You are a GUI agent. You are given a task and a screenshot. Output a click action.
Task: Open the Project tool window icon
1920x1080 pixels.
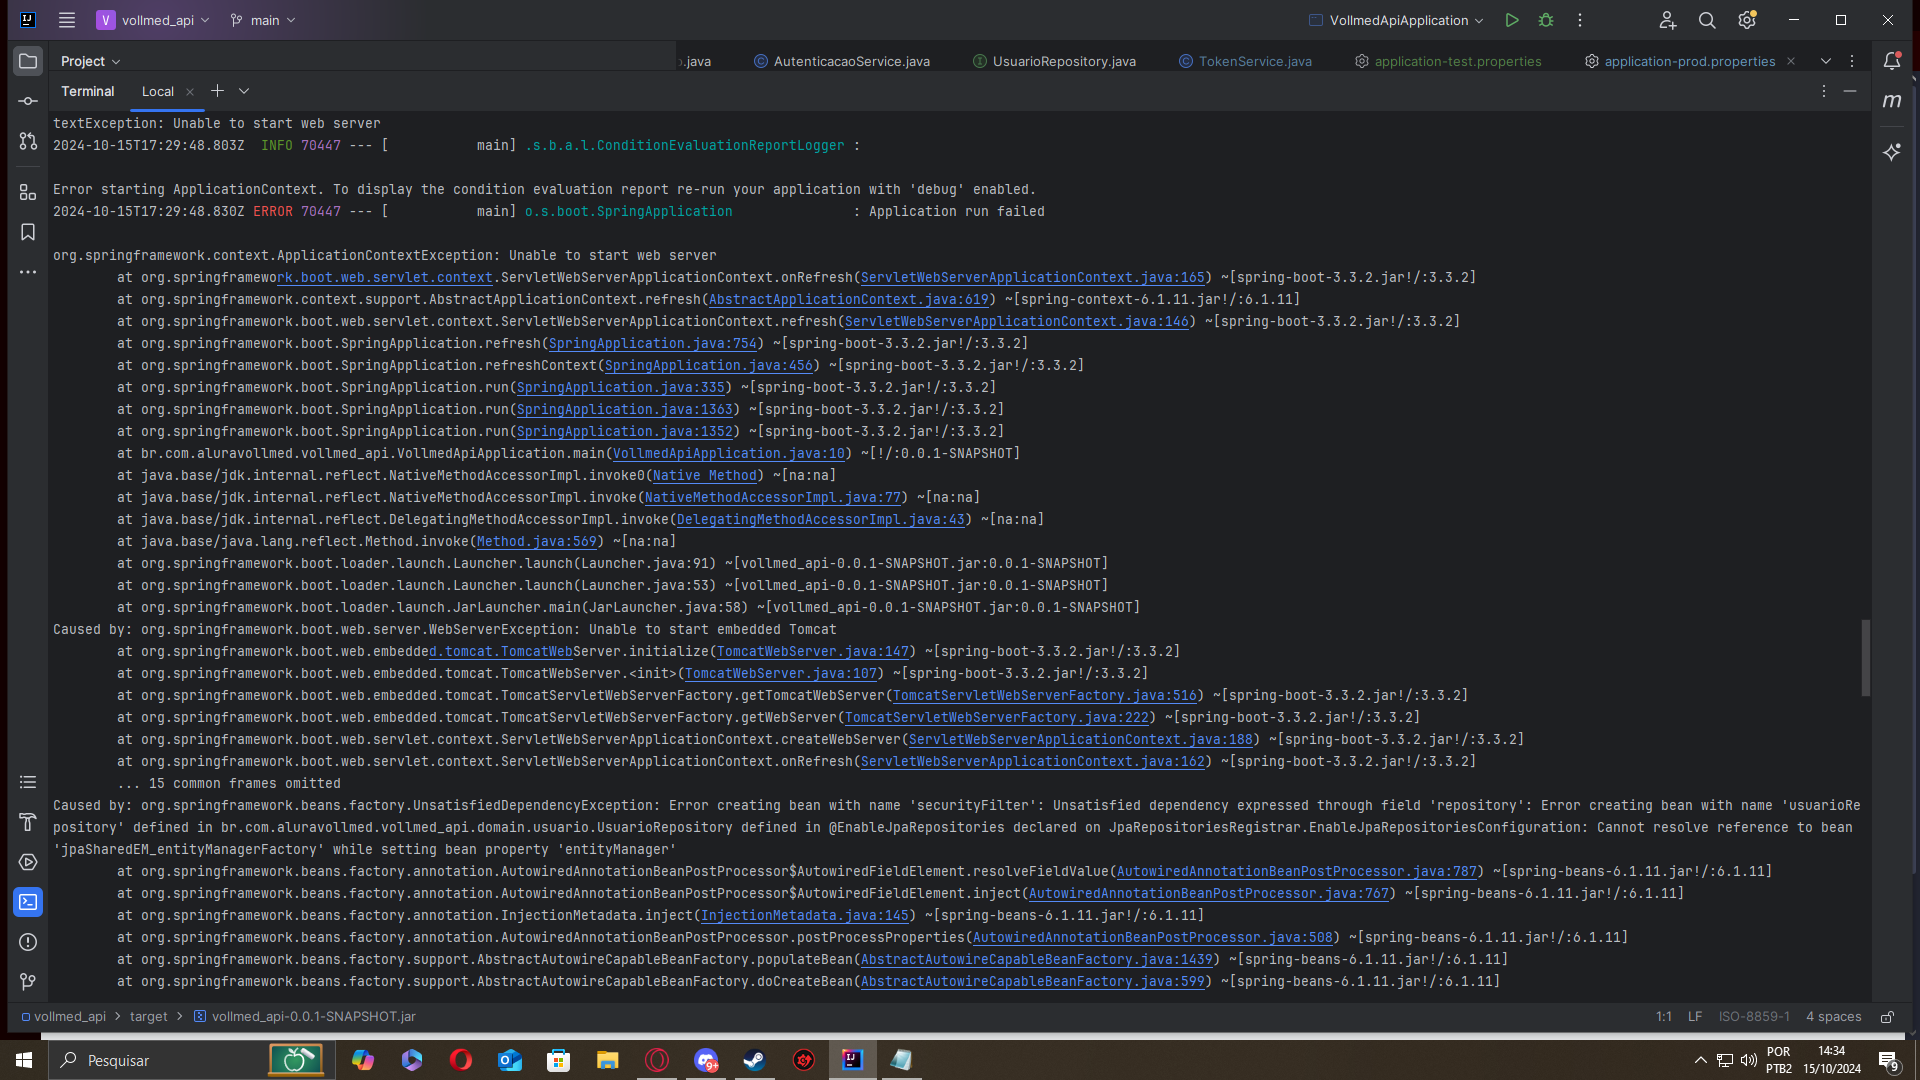[x=28, y=61]
